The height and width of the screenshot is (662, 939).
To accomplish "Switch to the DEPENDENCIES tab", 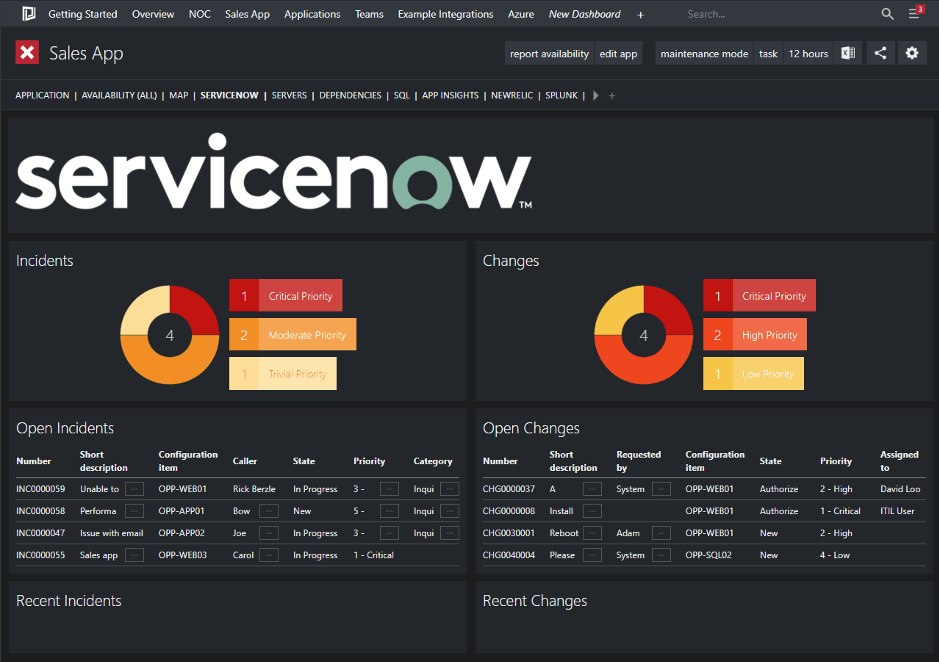I will (350, 95).
